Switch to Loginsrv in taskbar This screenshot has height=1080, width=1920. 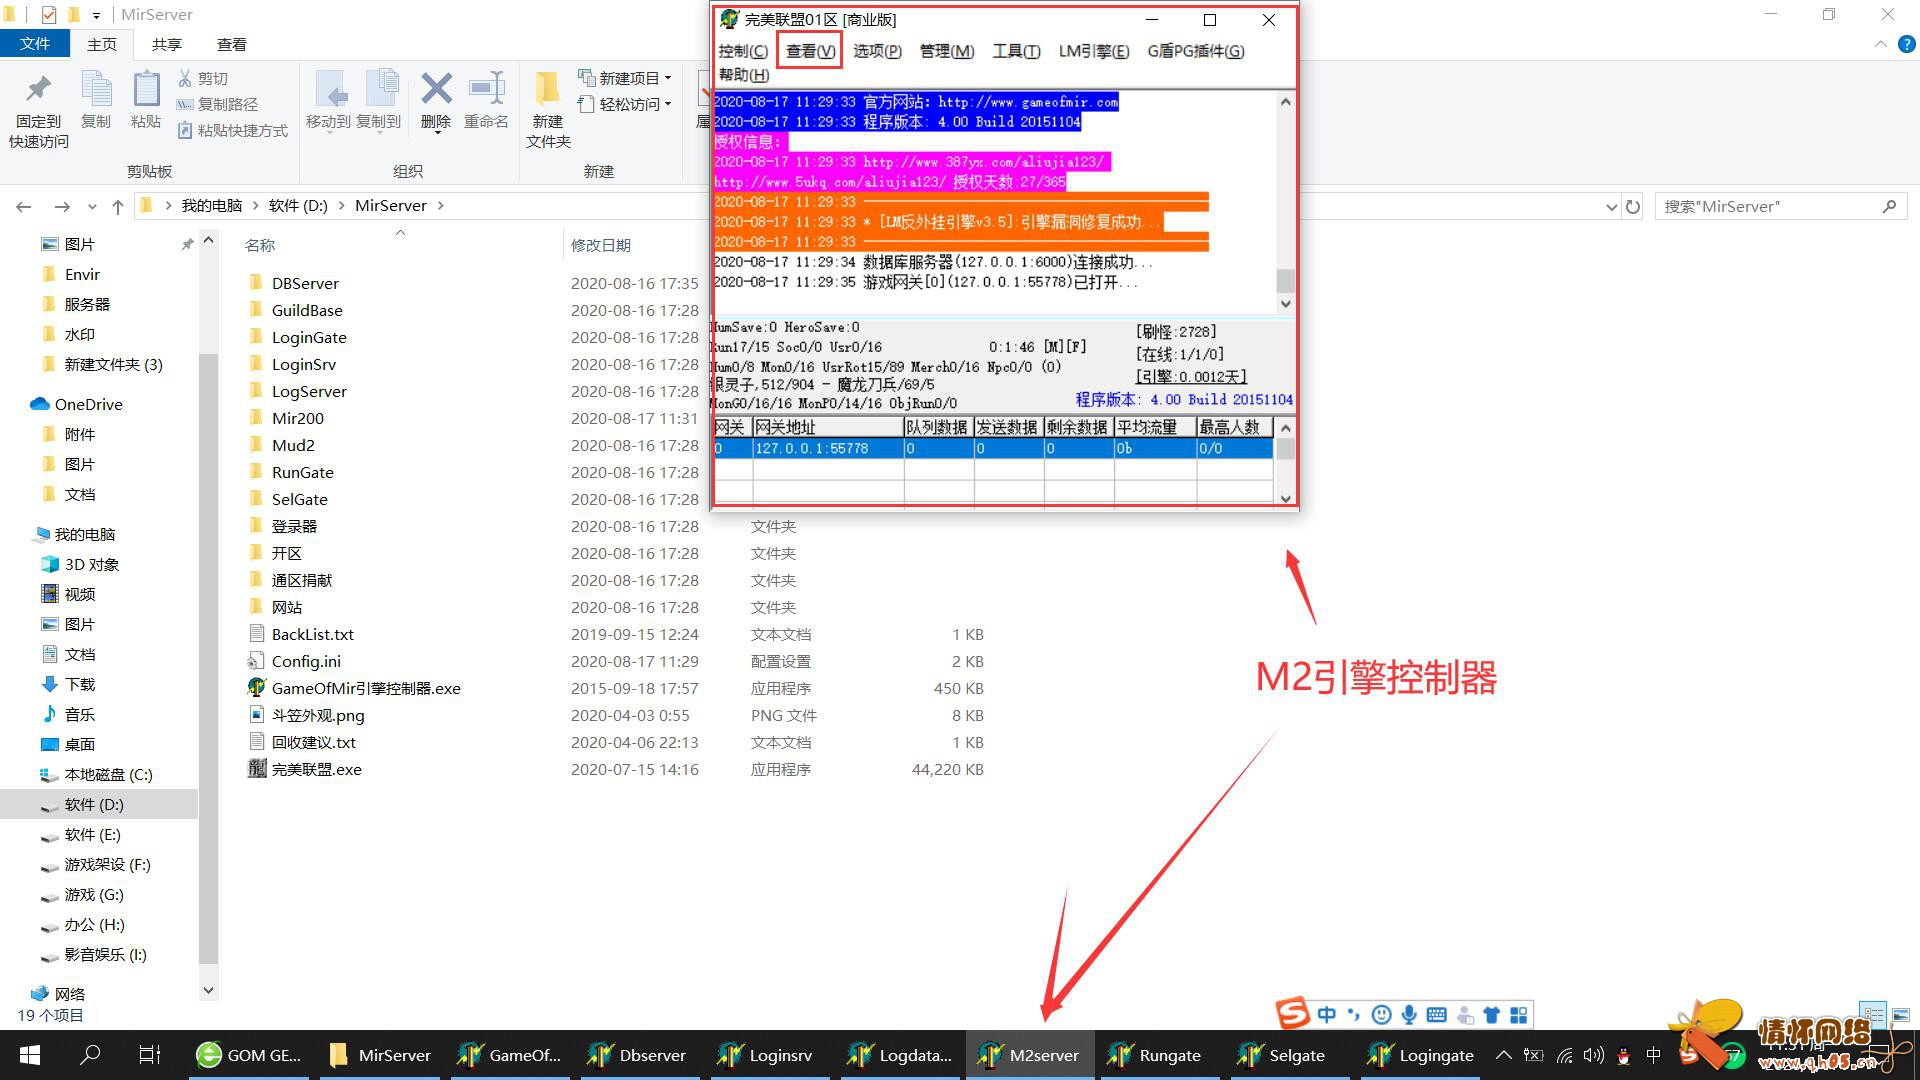(x=767, y=1055)
